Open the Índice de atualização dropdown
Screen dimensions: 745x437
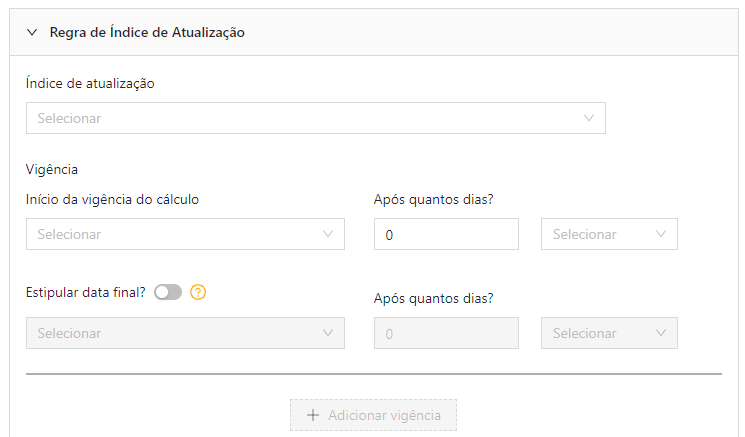[315, 118]
